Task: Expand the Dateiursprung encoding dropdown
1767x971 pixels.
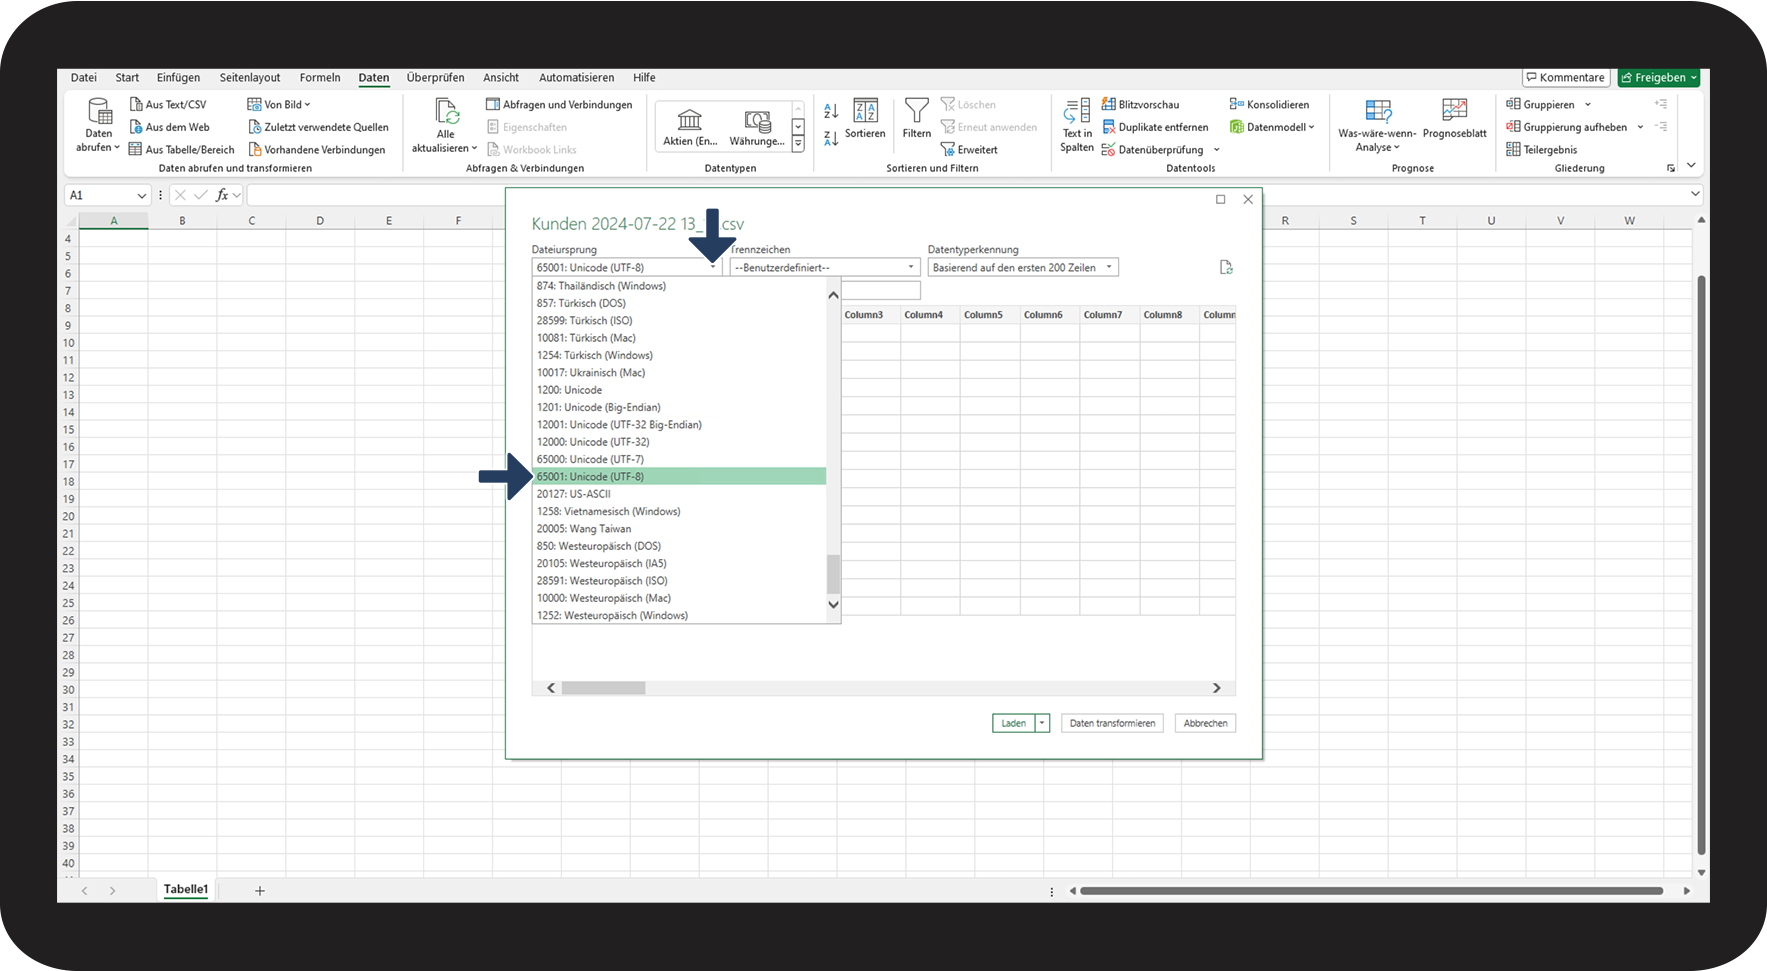Action: pyautogui.click(x=712, y=268)
